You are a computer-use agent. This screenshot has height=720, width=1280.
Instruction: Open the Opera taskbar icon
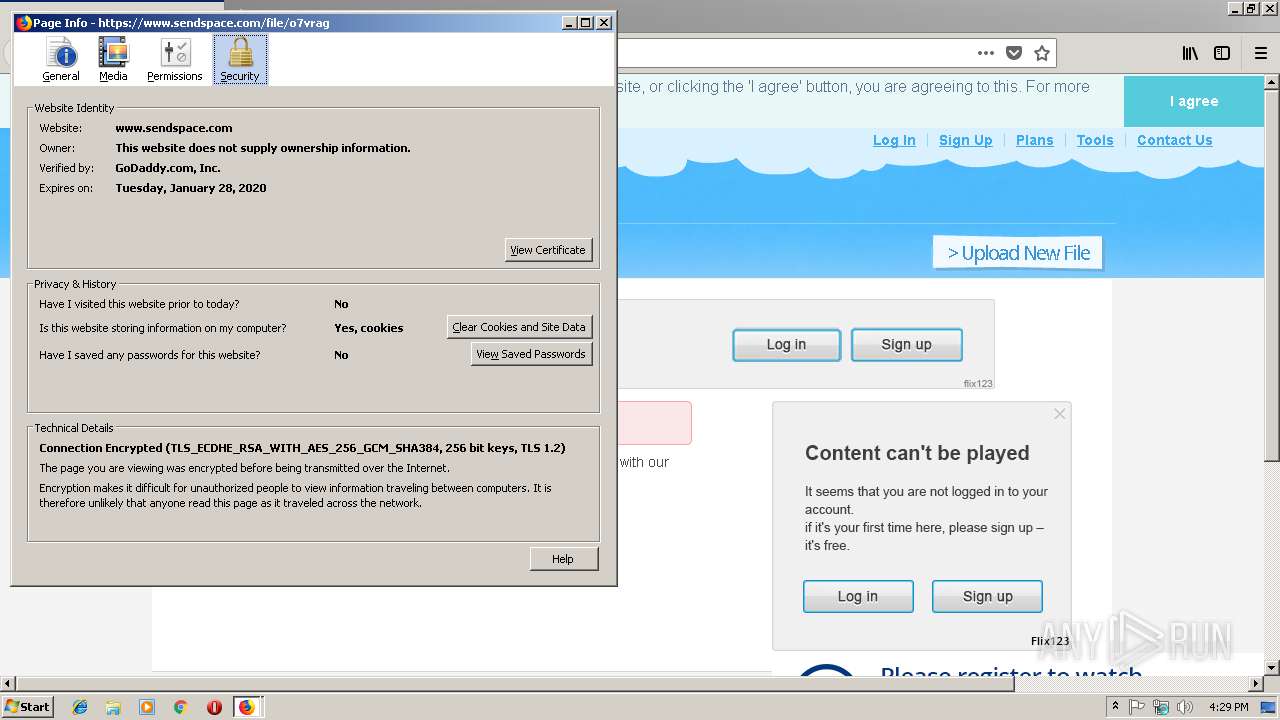tap(214, 707)
